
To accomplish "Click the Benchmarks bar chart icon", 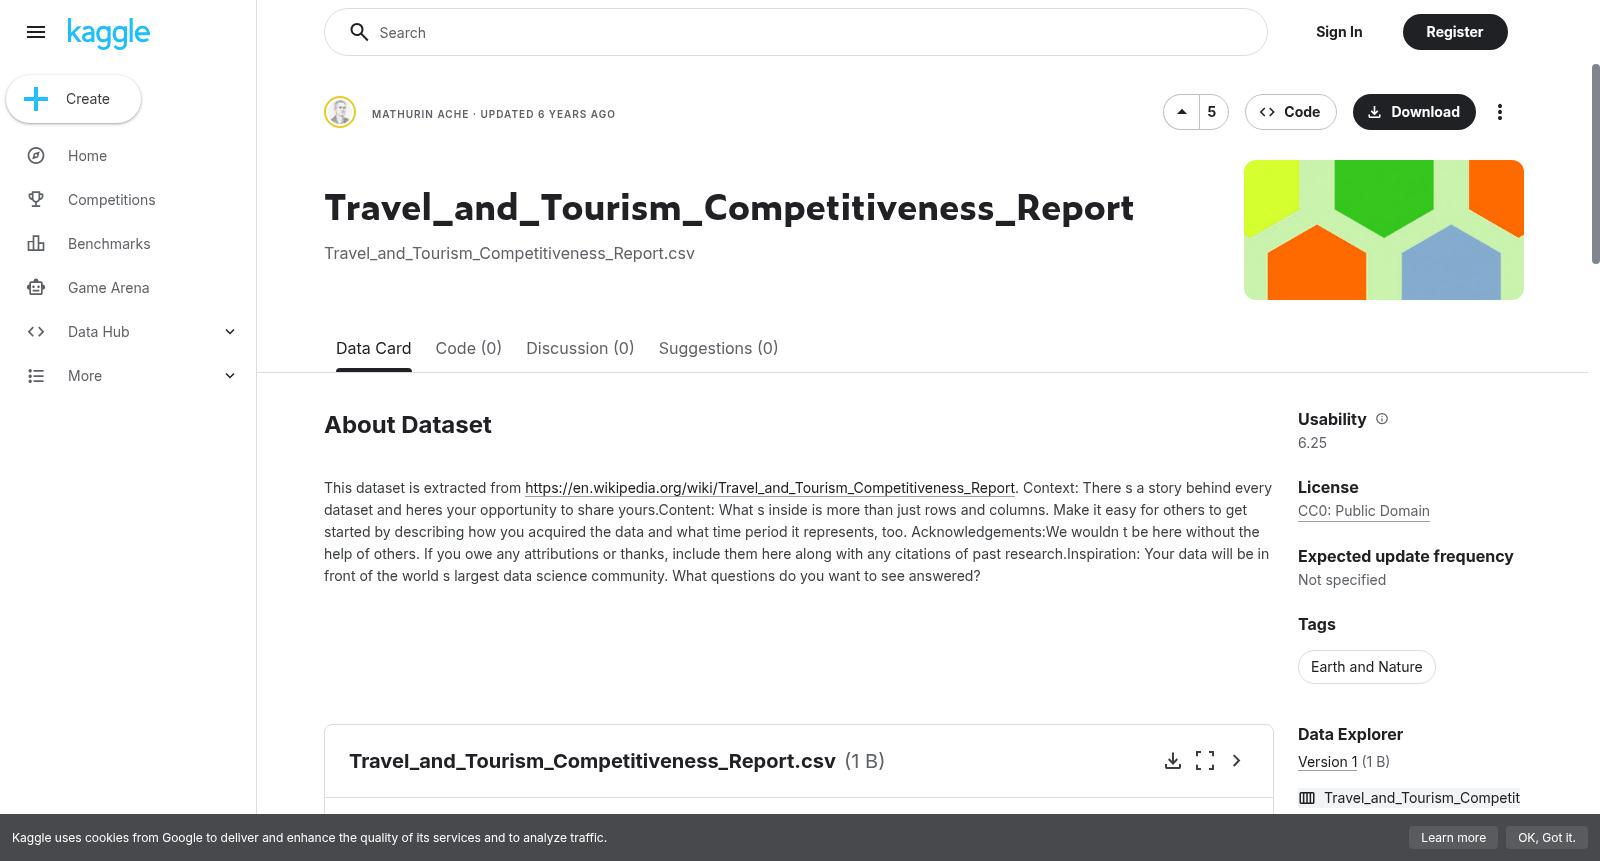I will point(36,244).
